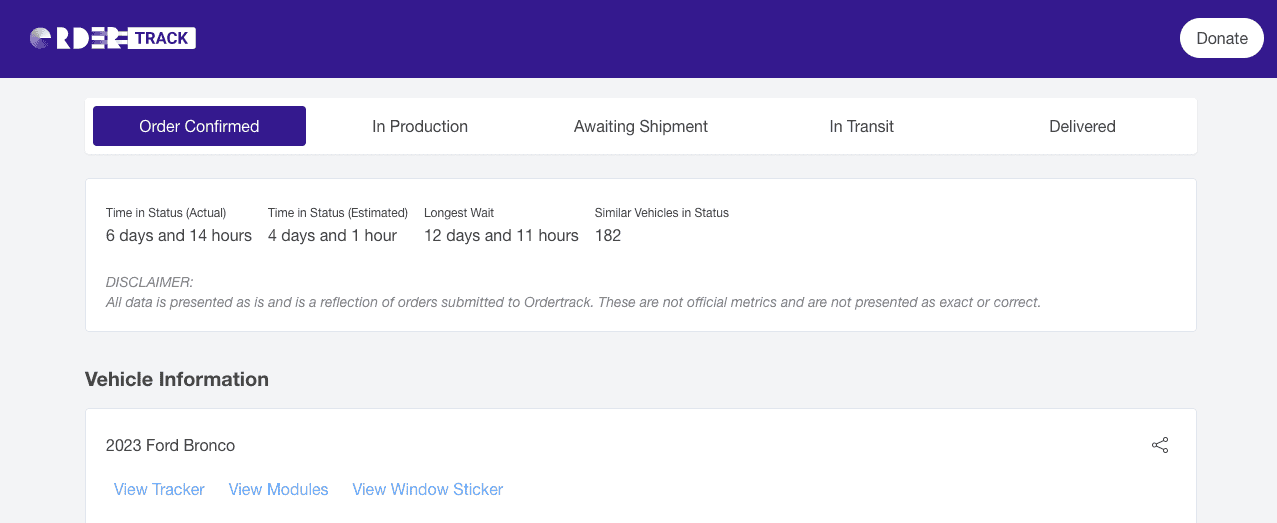Go to the Delivered tab
The width and height of the screenshot is (1277, 523).
[1082, 126]
